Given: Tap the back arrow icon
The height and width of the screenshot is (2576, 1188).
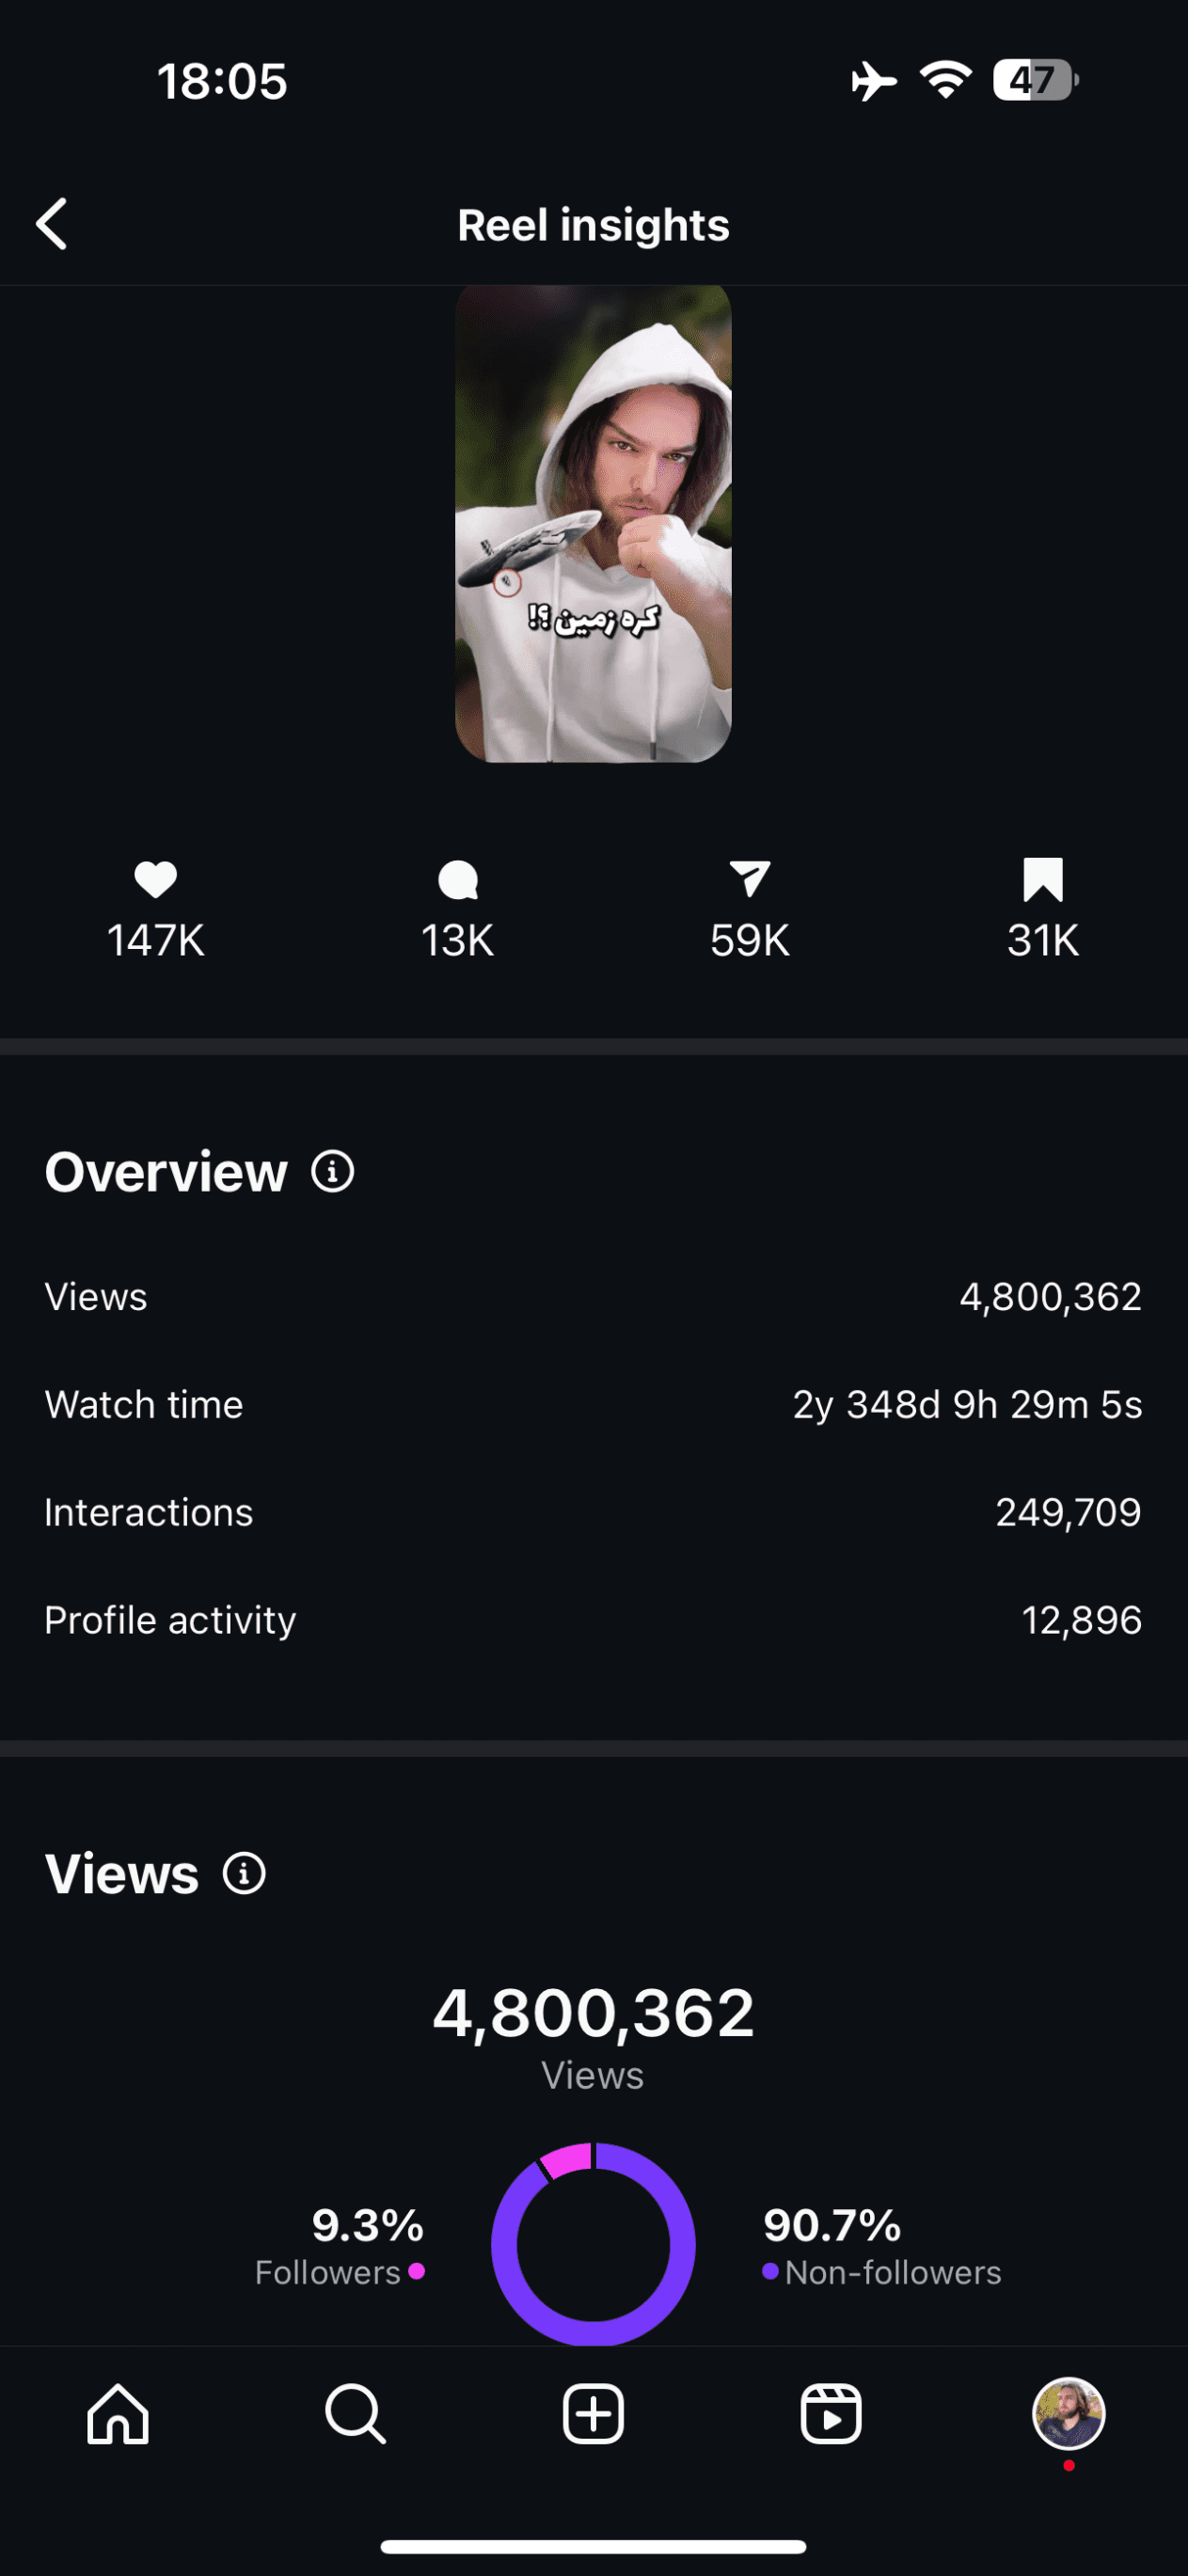Looking at the screenshot, I should (x=52, y=224).
